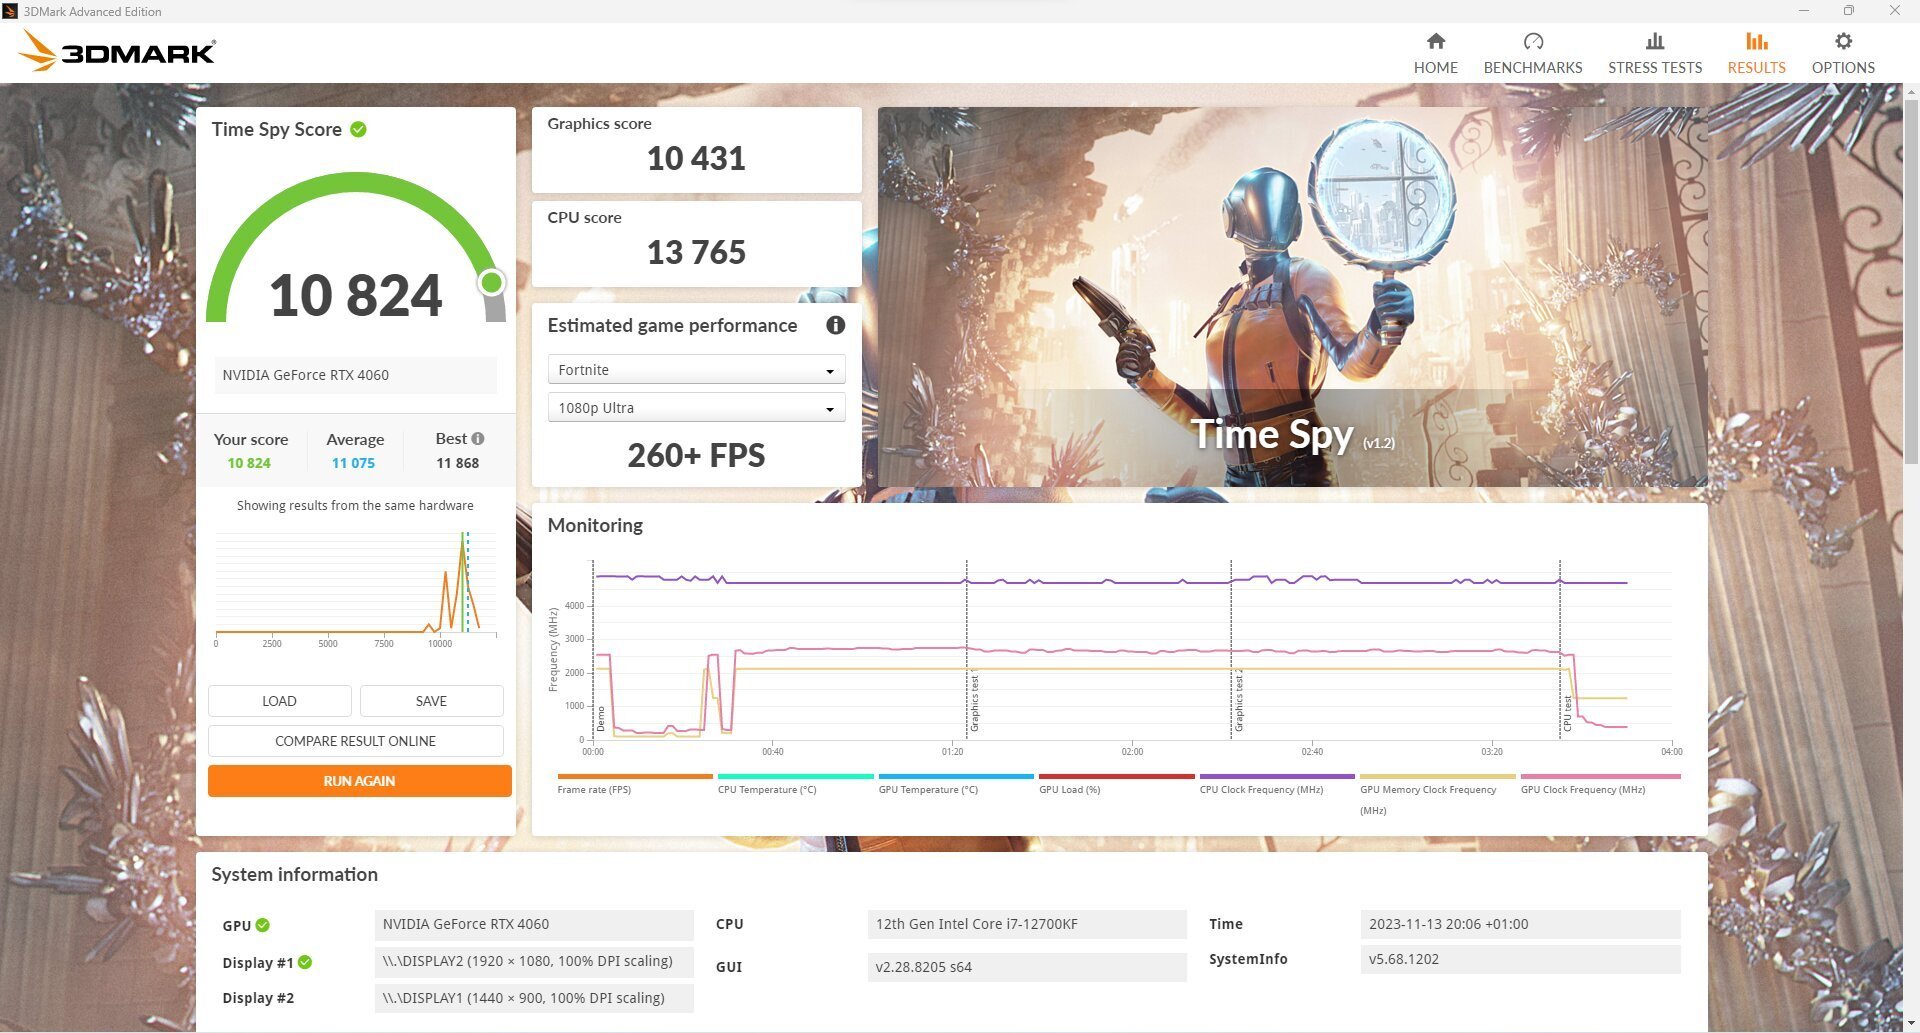Open the Benchmarks gauge icon
This screenshot has height=1033, width=1920.
click(1532, 42)
